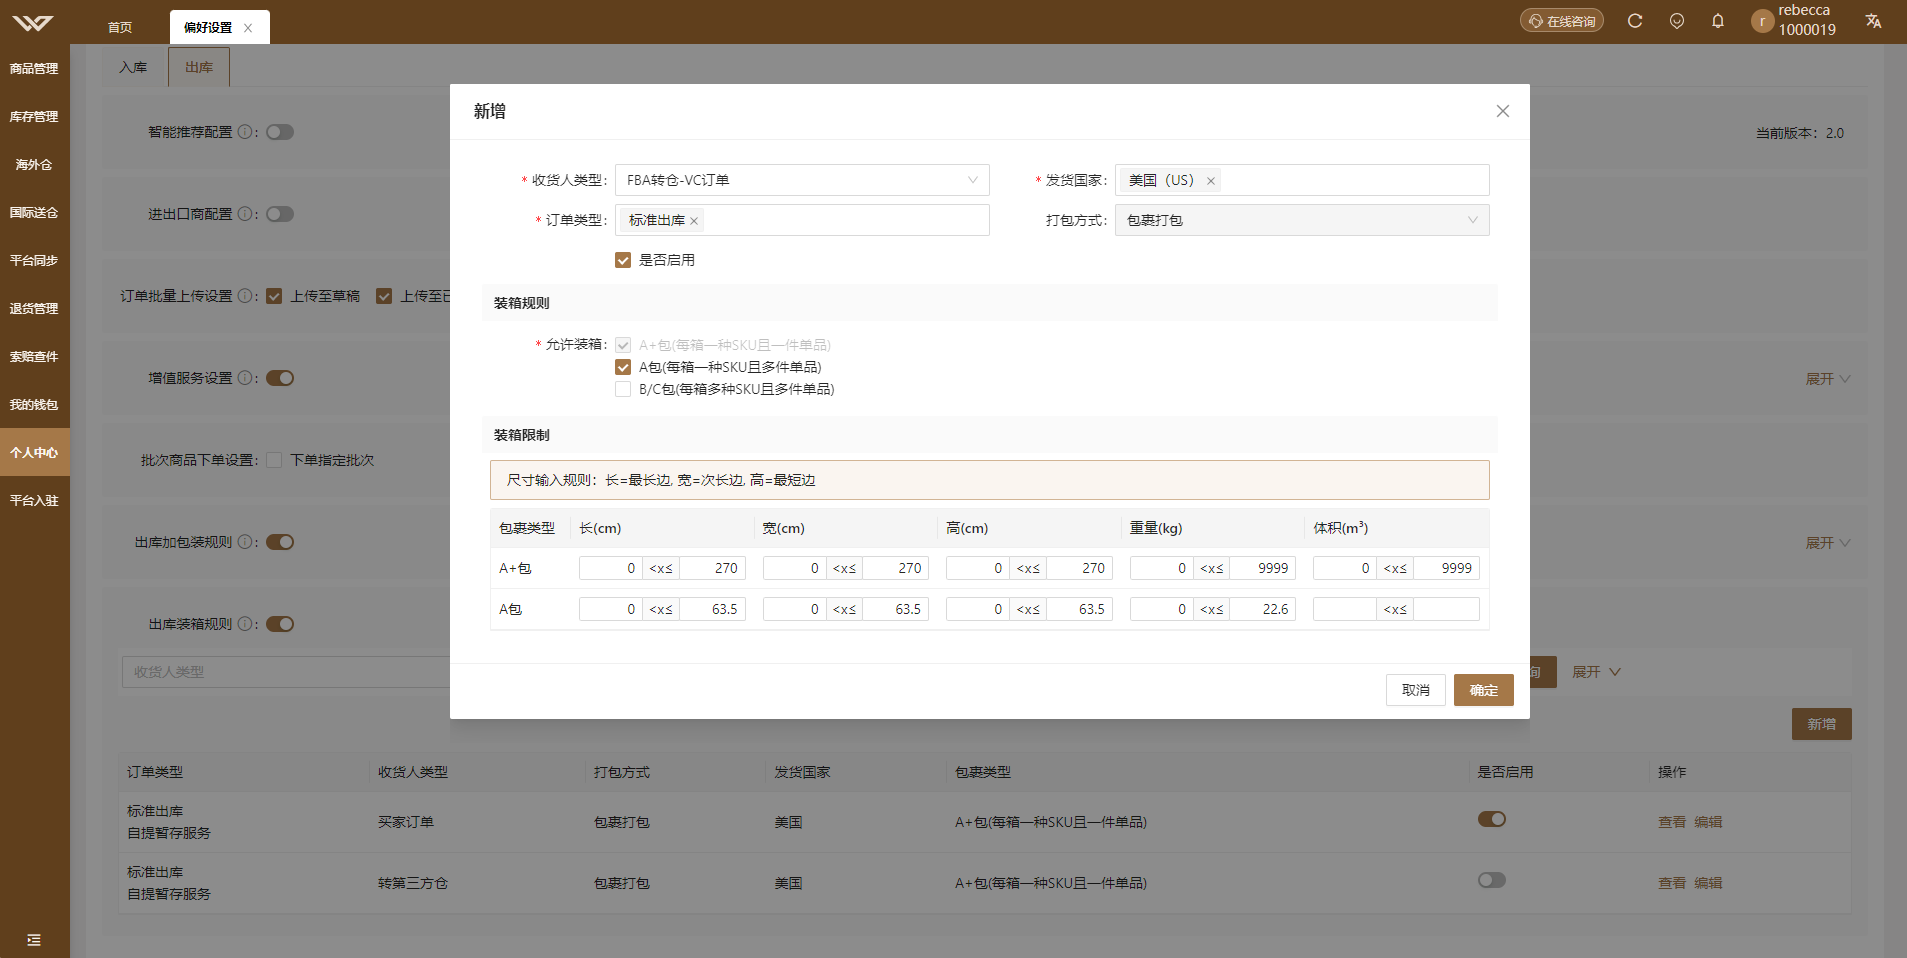Close the 偏好设置 tab with its X
The image size is (1907, 958).
click(x=248, y=28)
